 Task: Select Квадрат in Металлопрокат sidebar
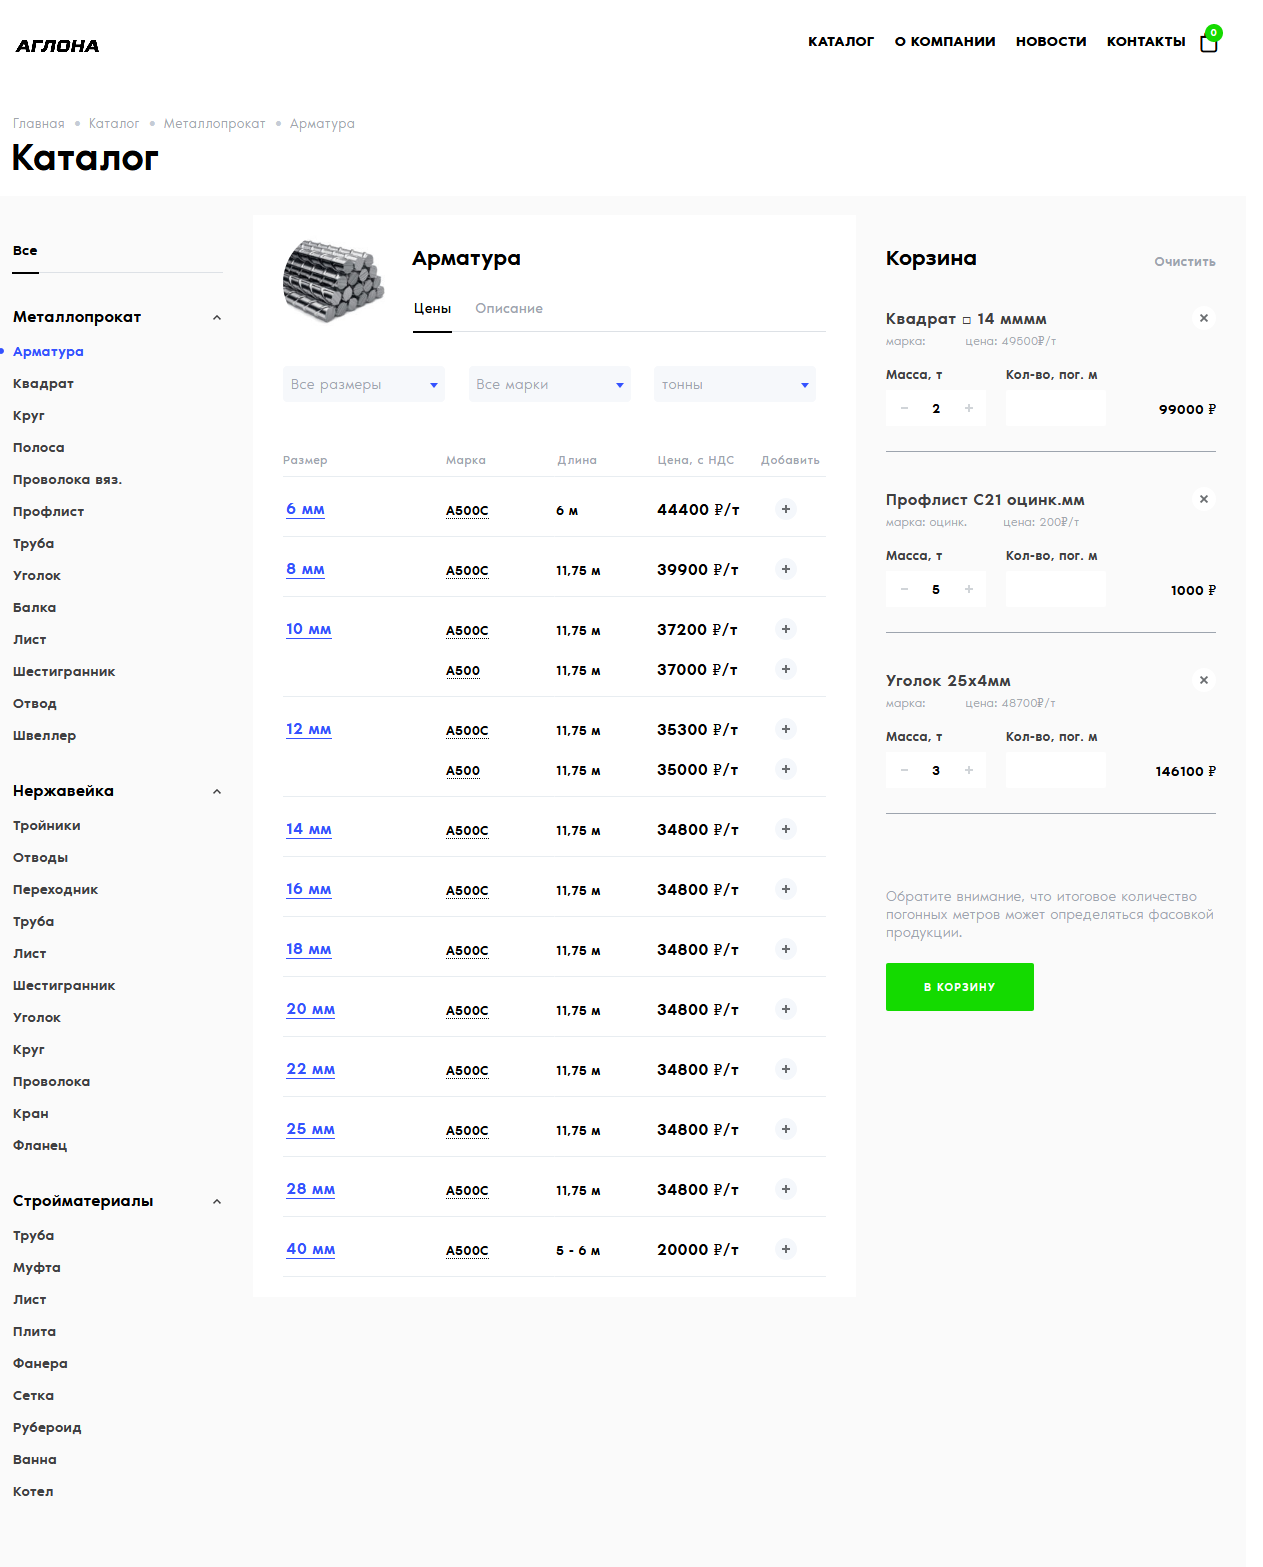coord(43,384)
